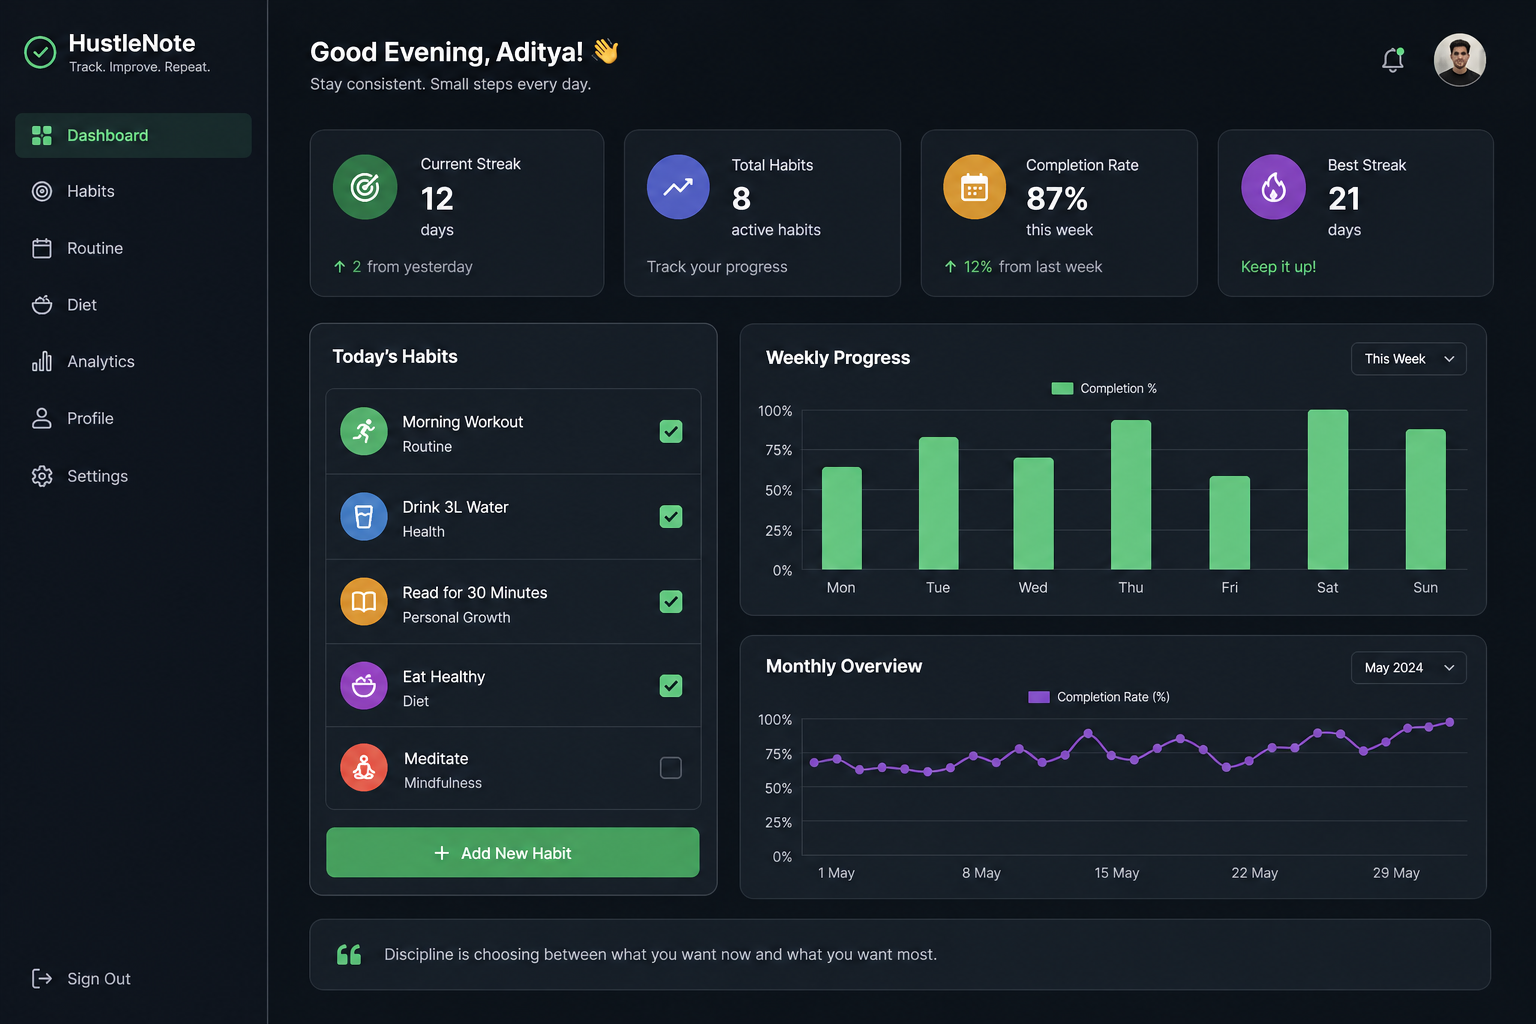Screen dimensions: 1536x1024
Task: Open the Diet menu item
Action: click(133, 305)
